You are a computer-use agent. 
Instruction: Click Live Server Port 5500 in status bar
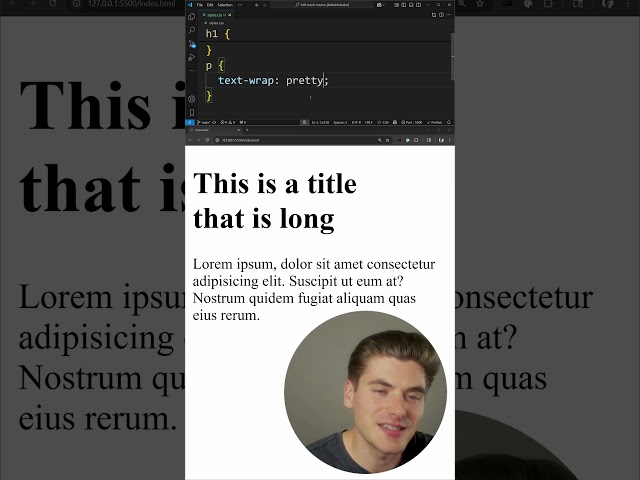[412, 122]
